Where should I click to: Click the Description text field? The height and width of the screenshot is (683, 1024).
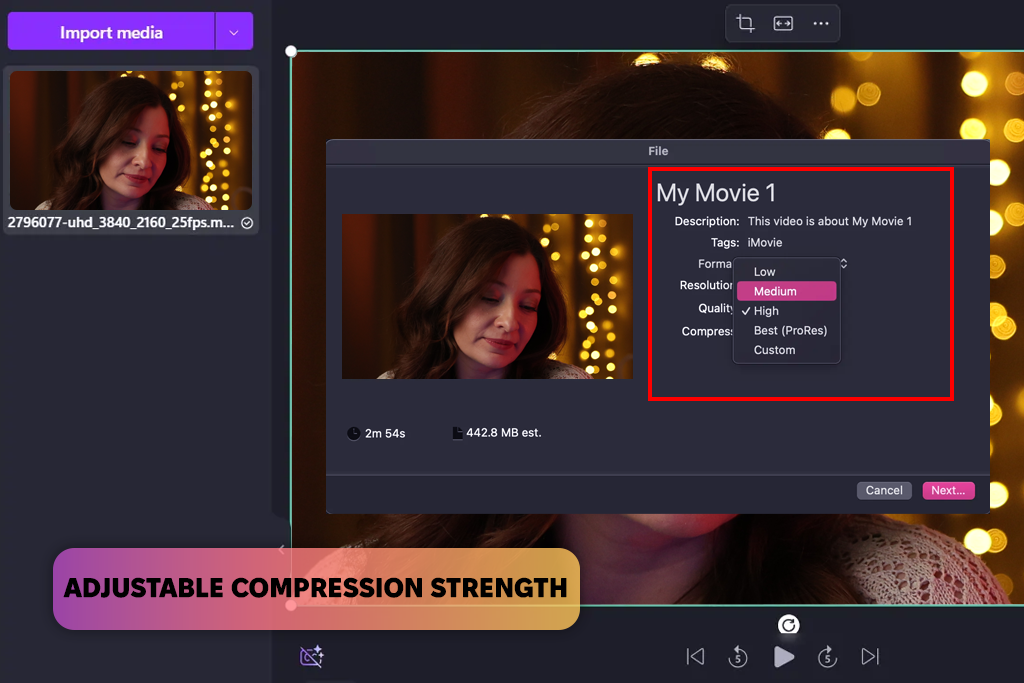pos(829,221)
